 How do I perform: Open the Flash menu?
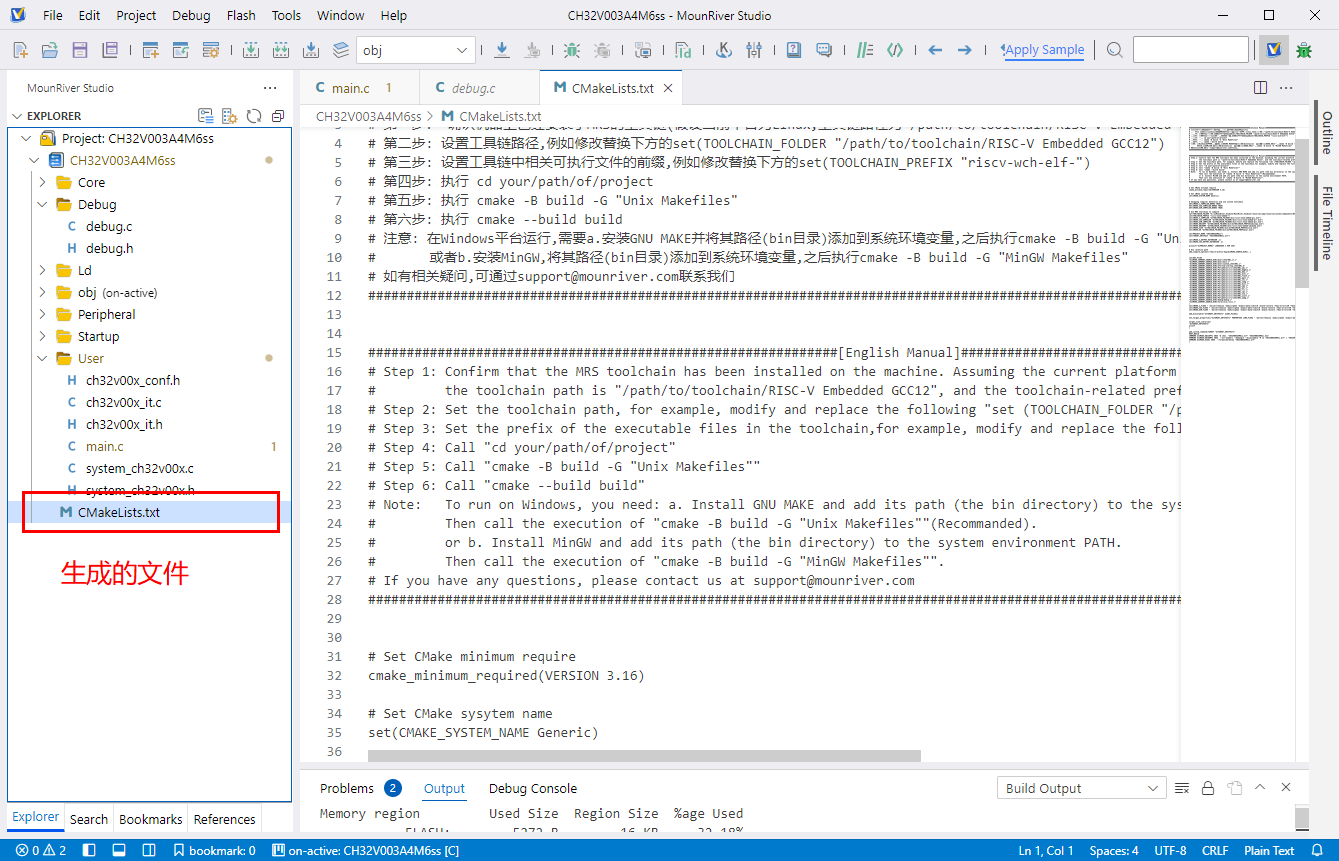(x=241, y=15)
